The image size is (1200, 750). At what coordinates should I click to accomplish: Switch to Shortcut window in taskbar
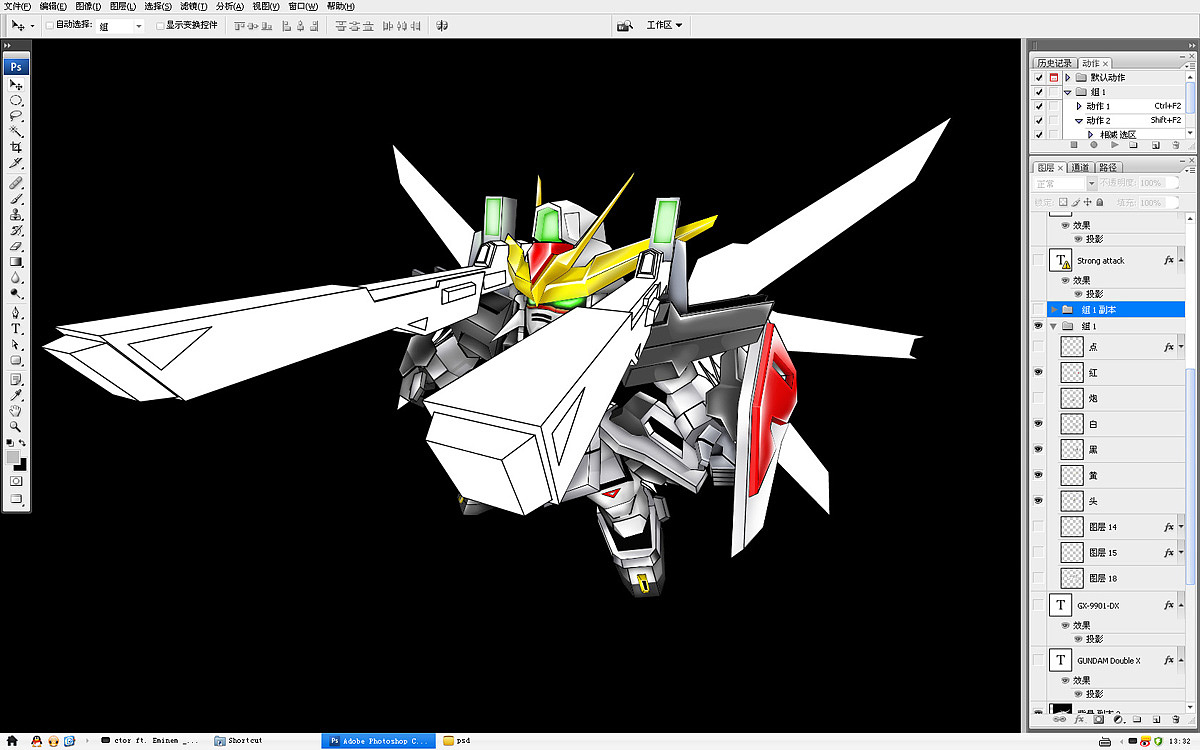tap(238, 741)
